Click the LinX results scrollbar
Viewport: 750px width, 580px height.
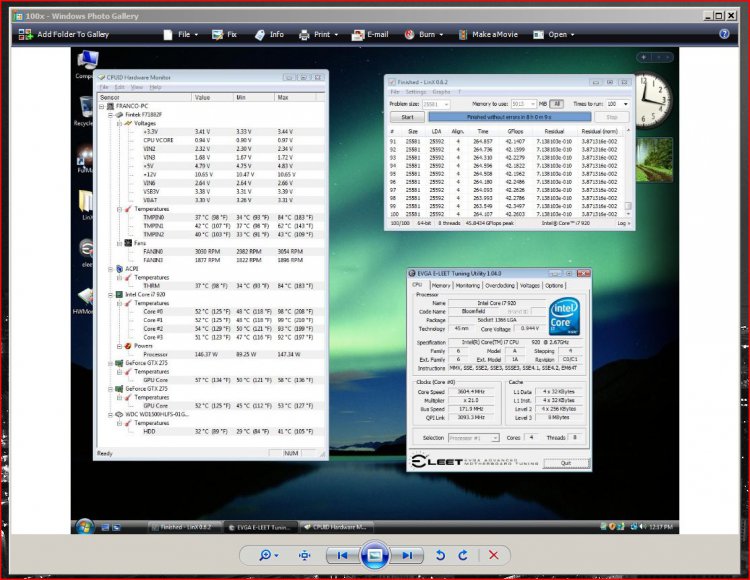(x=628, y=173)
